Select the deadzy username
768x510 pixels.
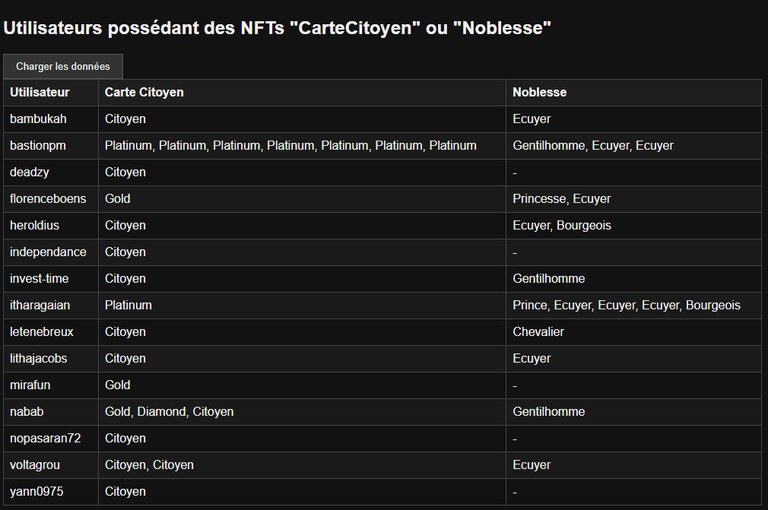click(x=29, y=172)
